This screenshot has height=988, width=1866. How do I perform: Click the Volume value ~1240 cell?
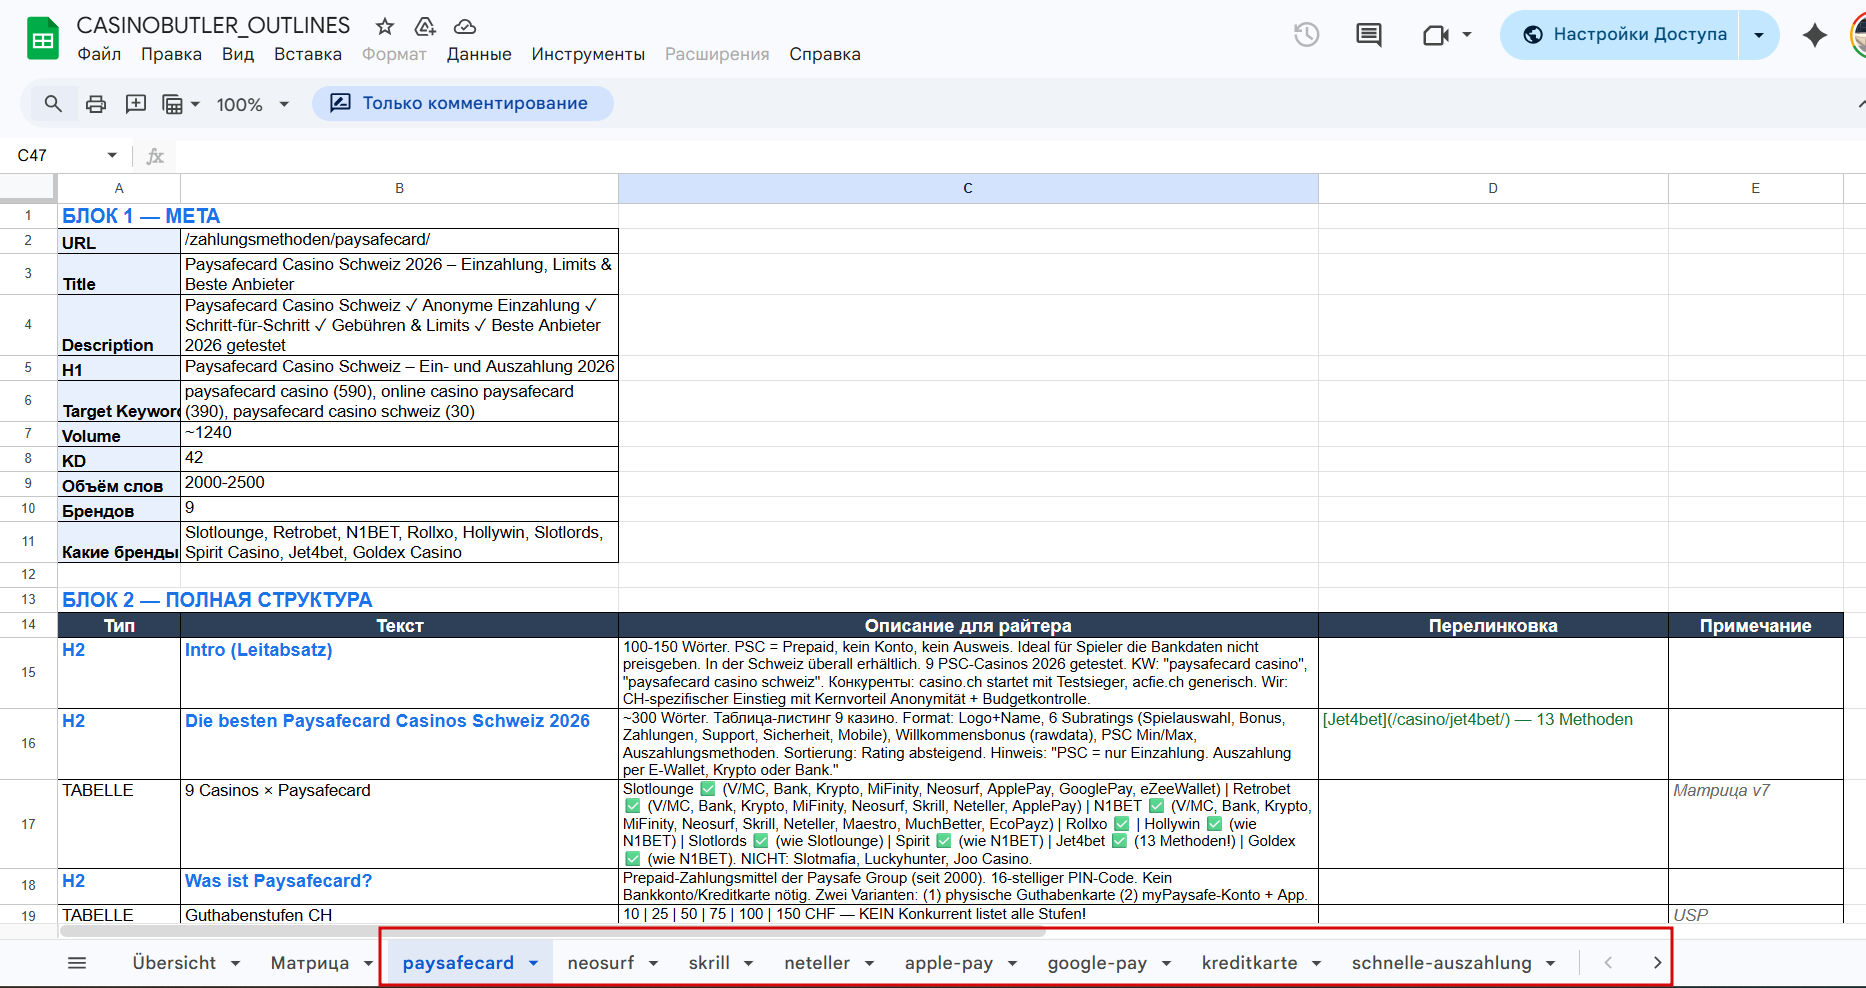coord(399,434)
